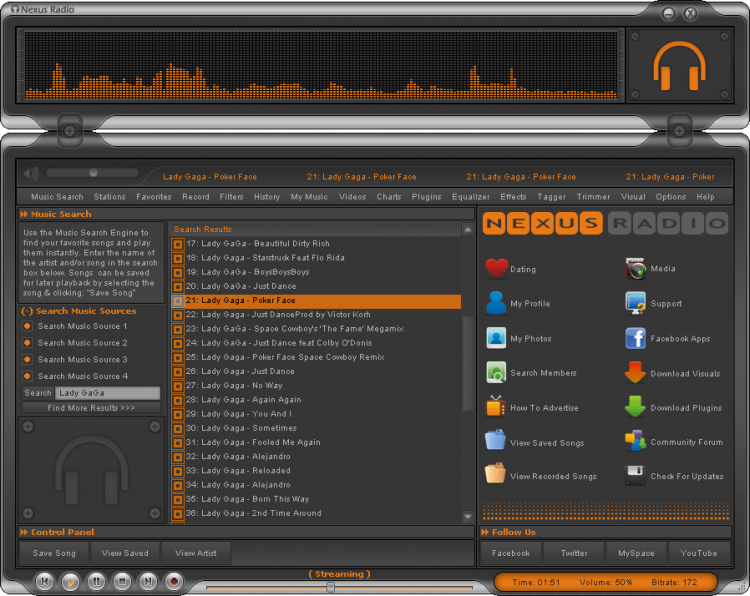Click the play box beside Starstruck Feat Flo Rida
This screenshot has height=596, width=750.
[x=178, y=258]
